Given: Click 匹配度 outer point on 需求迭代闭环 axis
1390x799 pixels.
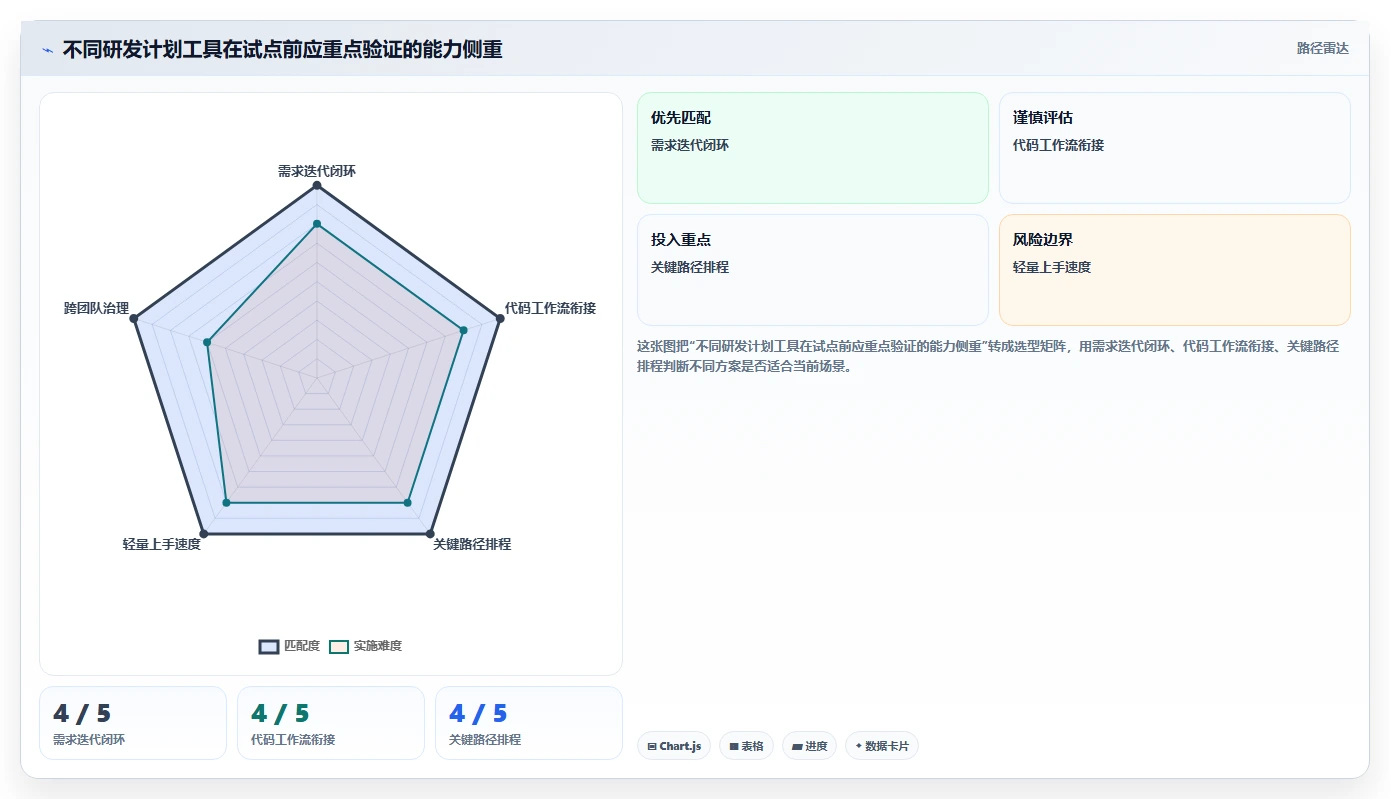Looking at the screenshot, I should 317,185.
